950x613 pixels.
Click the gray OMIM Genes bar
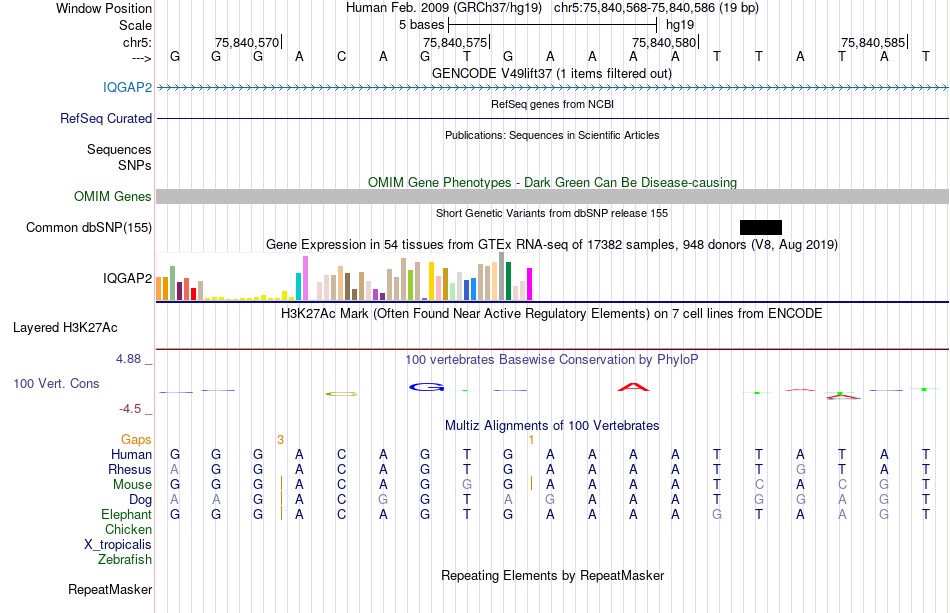point(552,196)
